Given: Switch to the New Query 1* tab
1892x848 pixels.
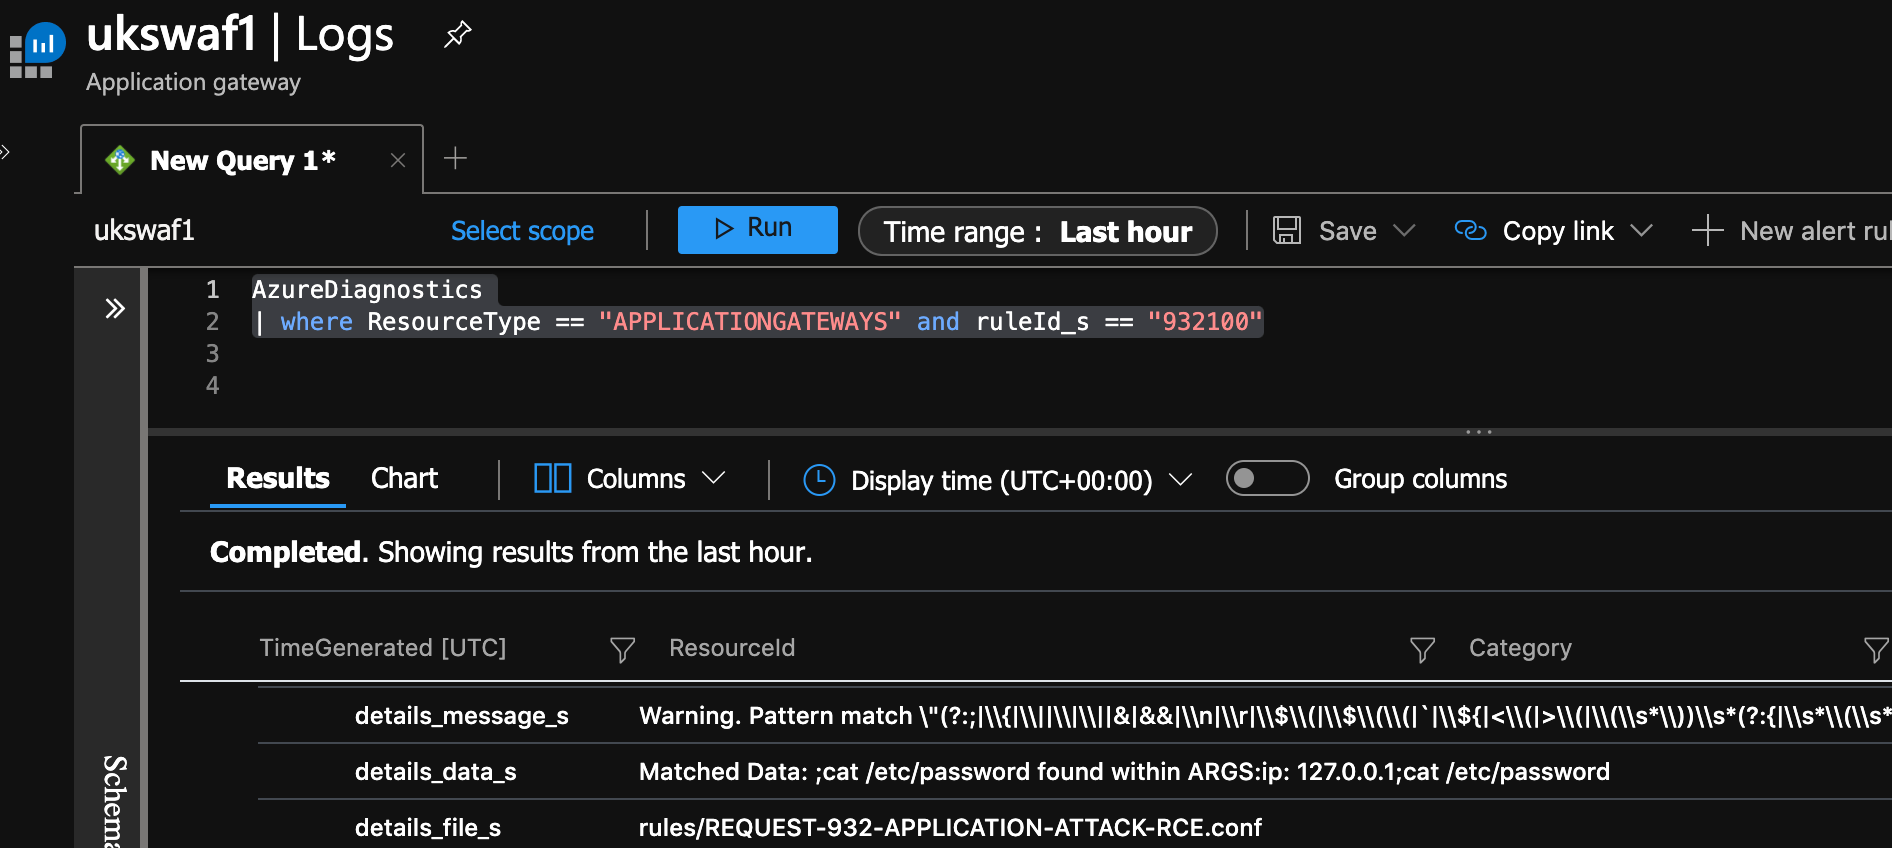Looking at the screenshot, I should click(243, 160).
